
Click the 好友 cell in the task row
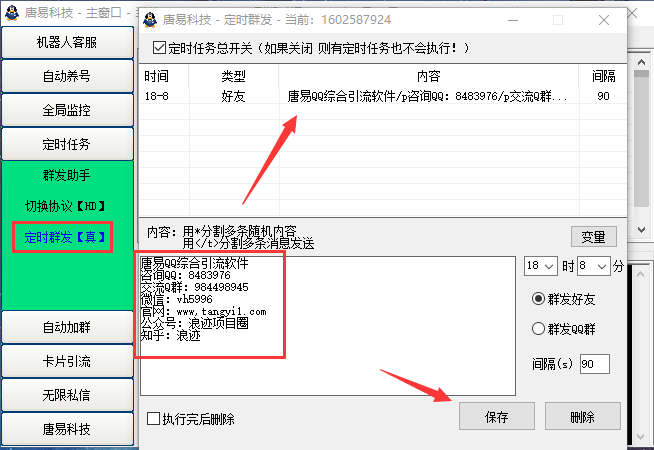click(x=233, y=96)
